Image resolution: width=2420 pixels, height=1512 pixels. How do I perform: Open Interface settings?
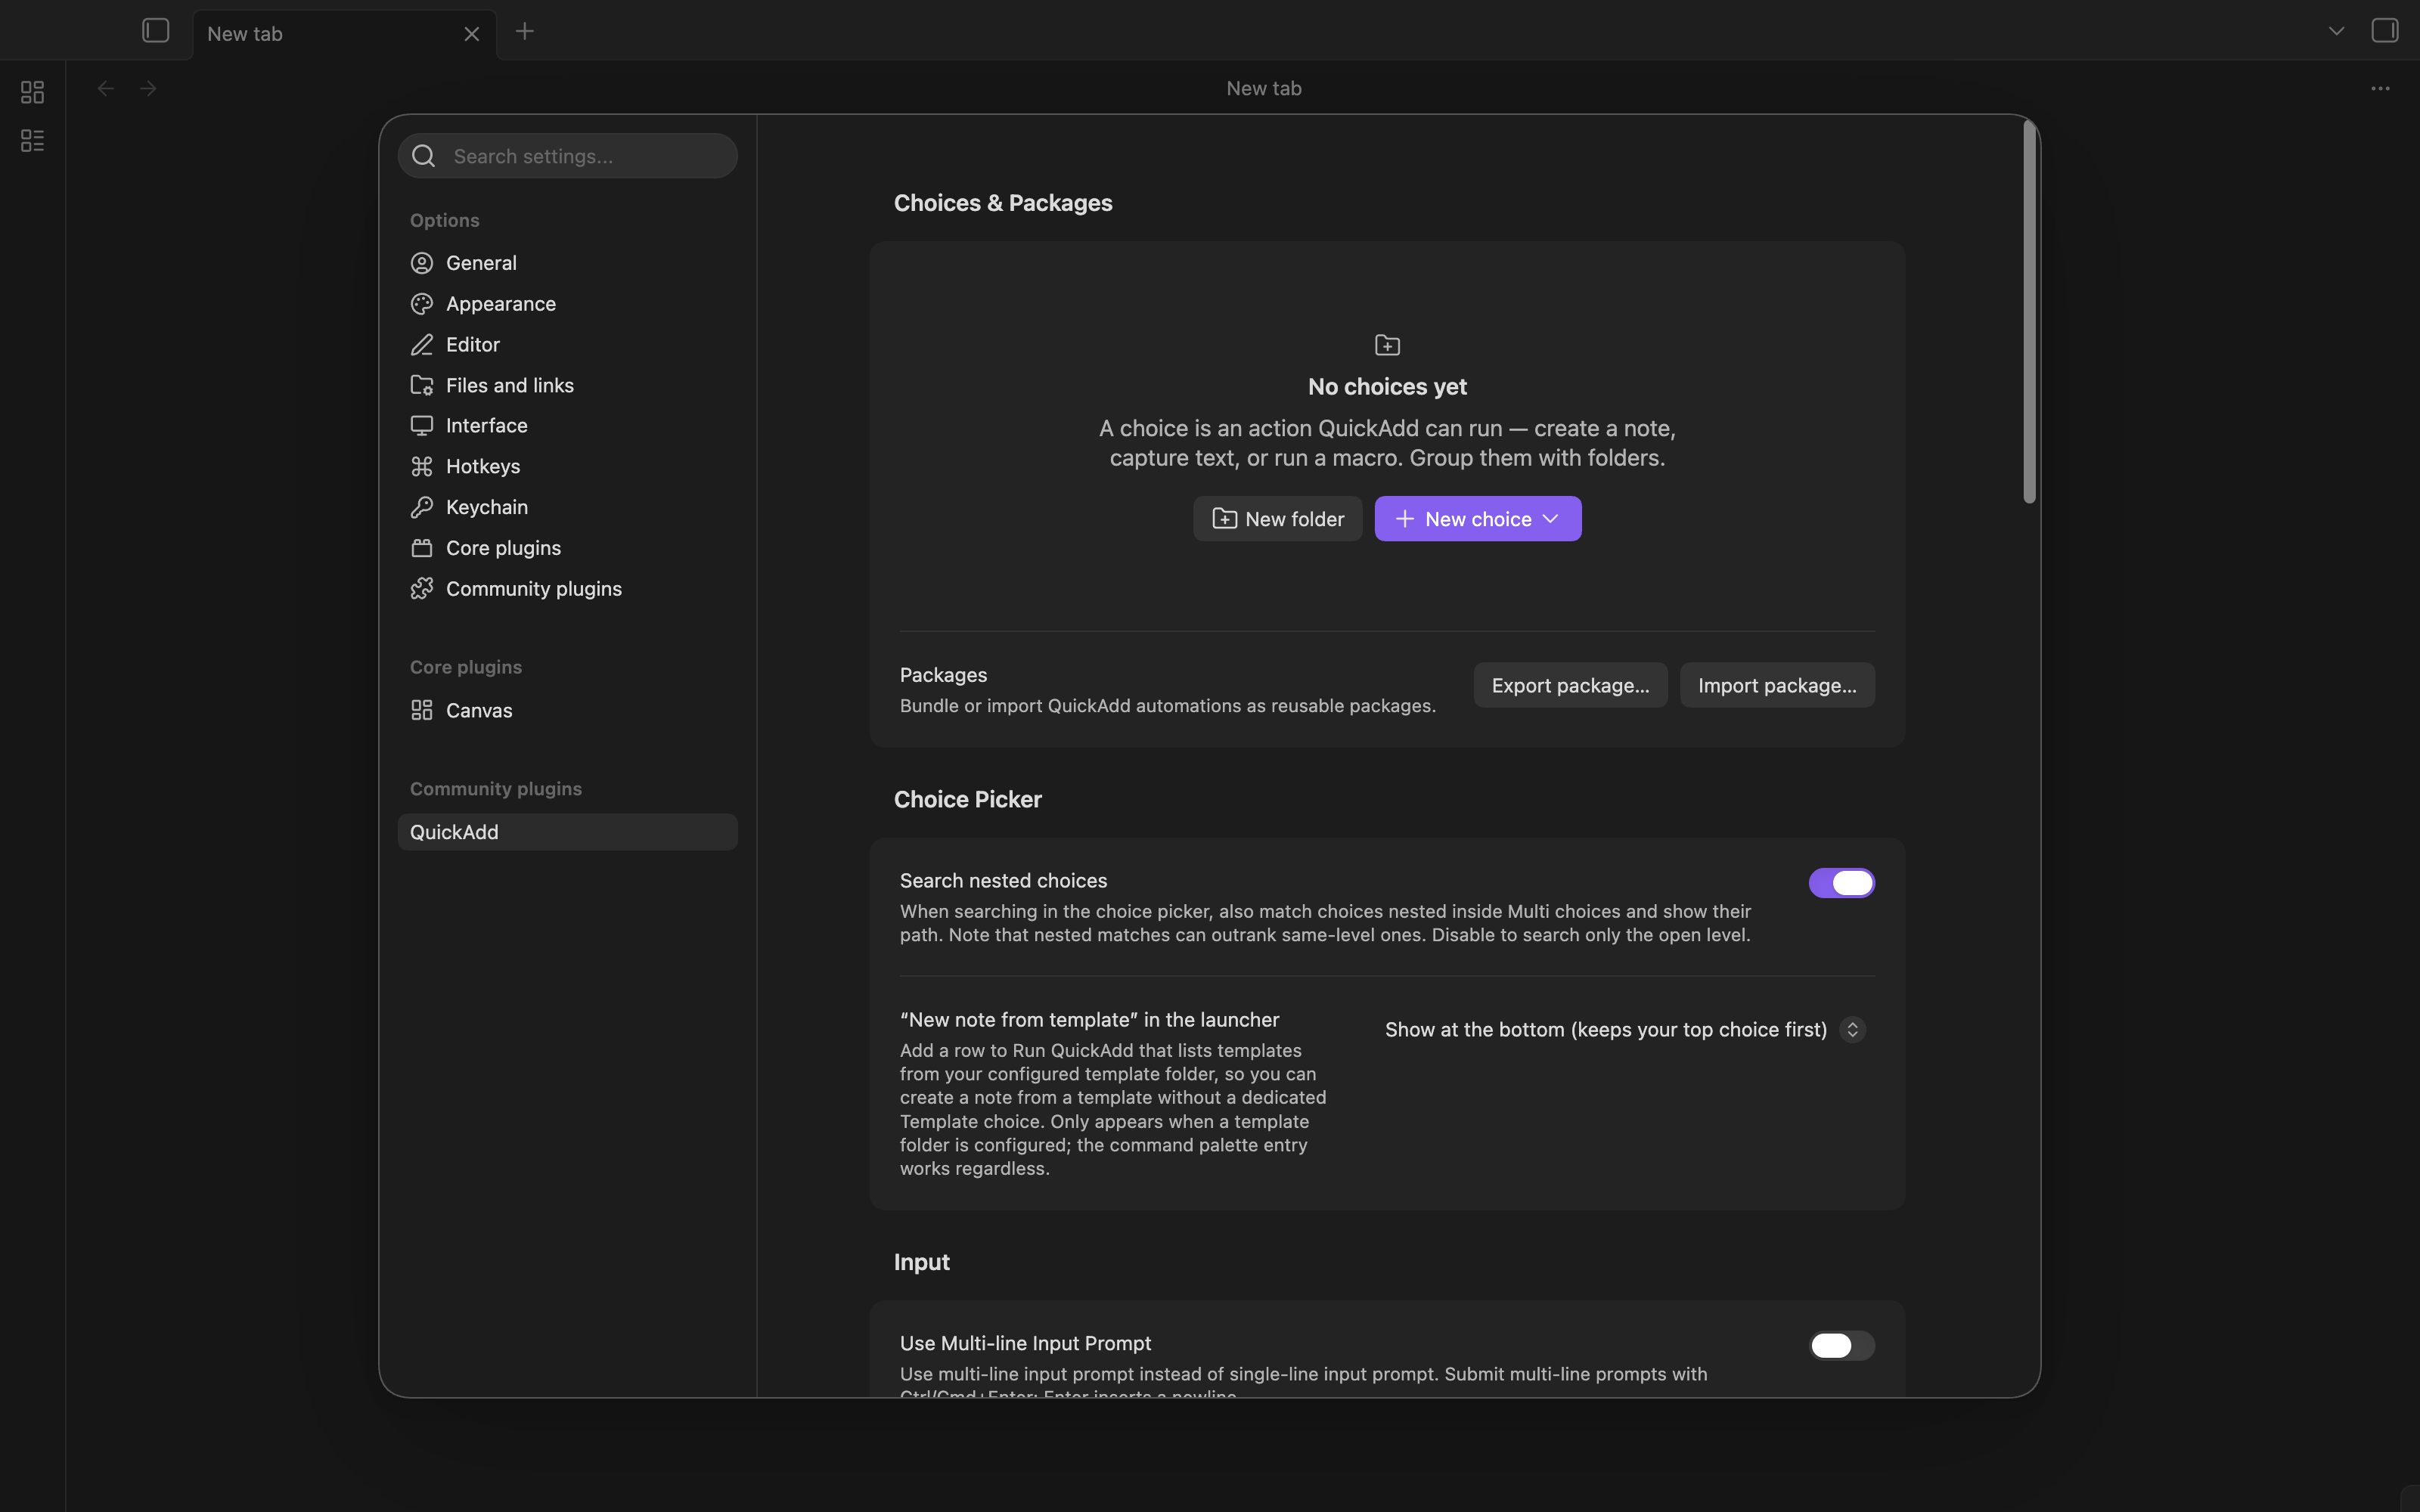[568, 426]
